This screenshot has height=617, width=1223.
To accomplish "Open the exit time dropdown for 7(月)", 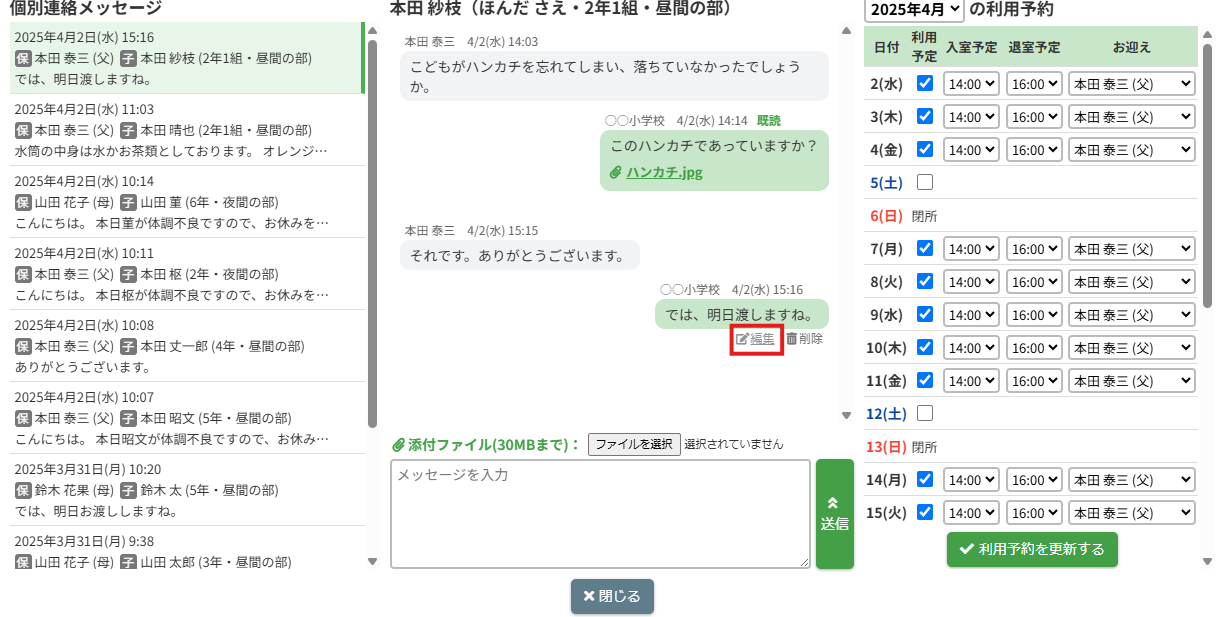I will point(1034,248).
